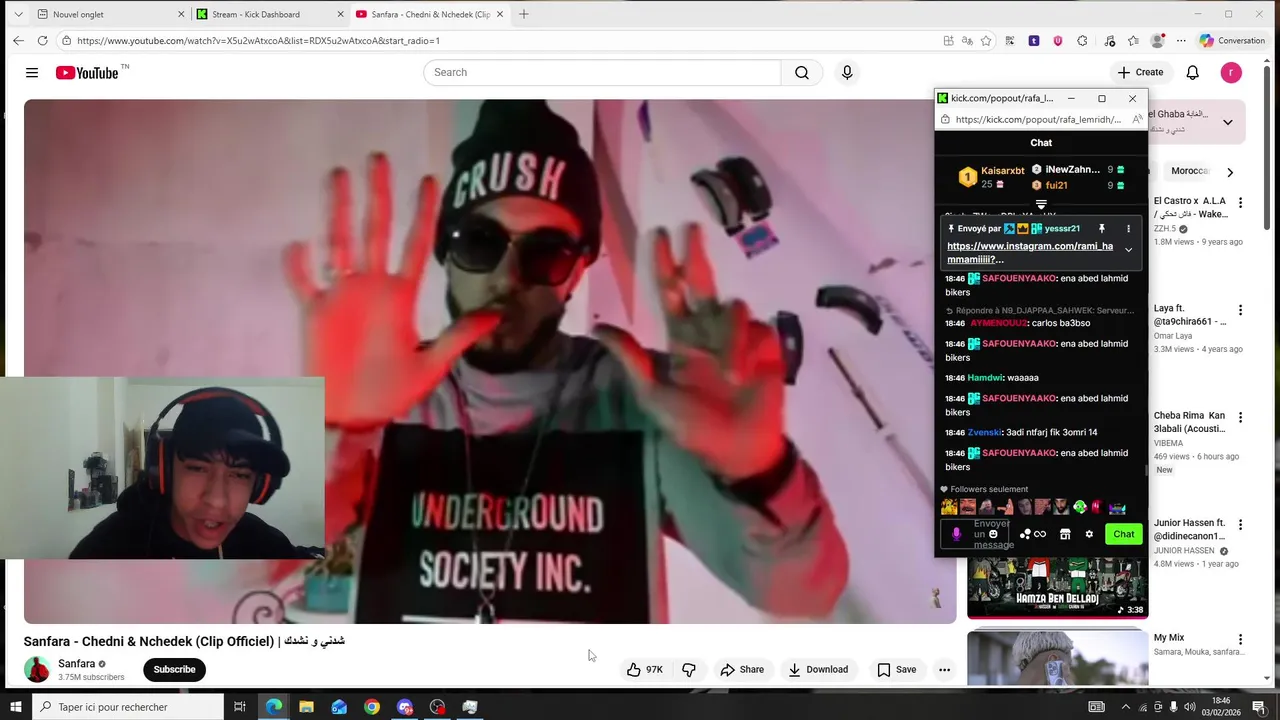
Task: Show next category chips with arrow
Action: tap(1230, 172)
